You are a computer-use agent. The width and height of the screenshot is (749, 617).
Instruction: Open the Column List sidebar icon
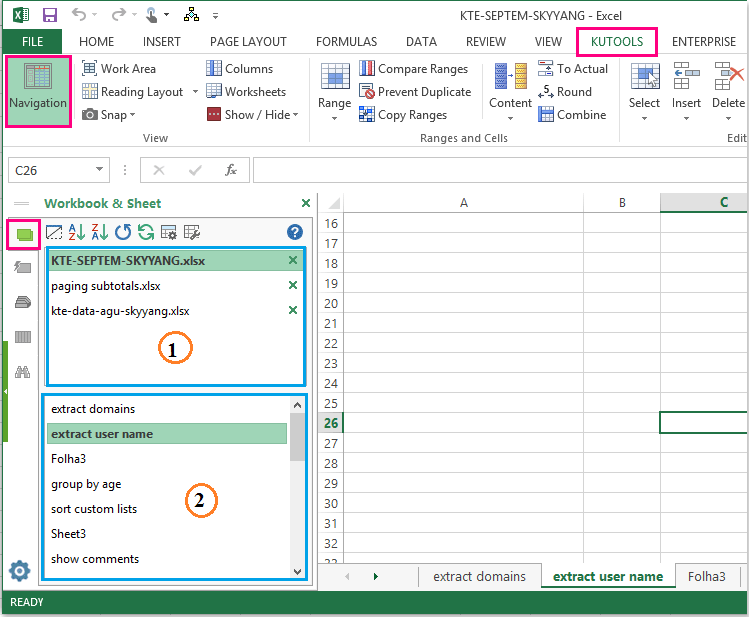(x=22, y=337)
